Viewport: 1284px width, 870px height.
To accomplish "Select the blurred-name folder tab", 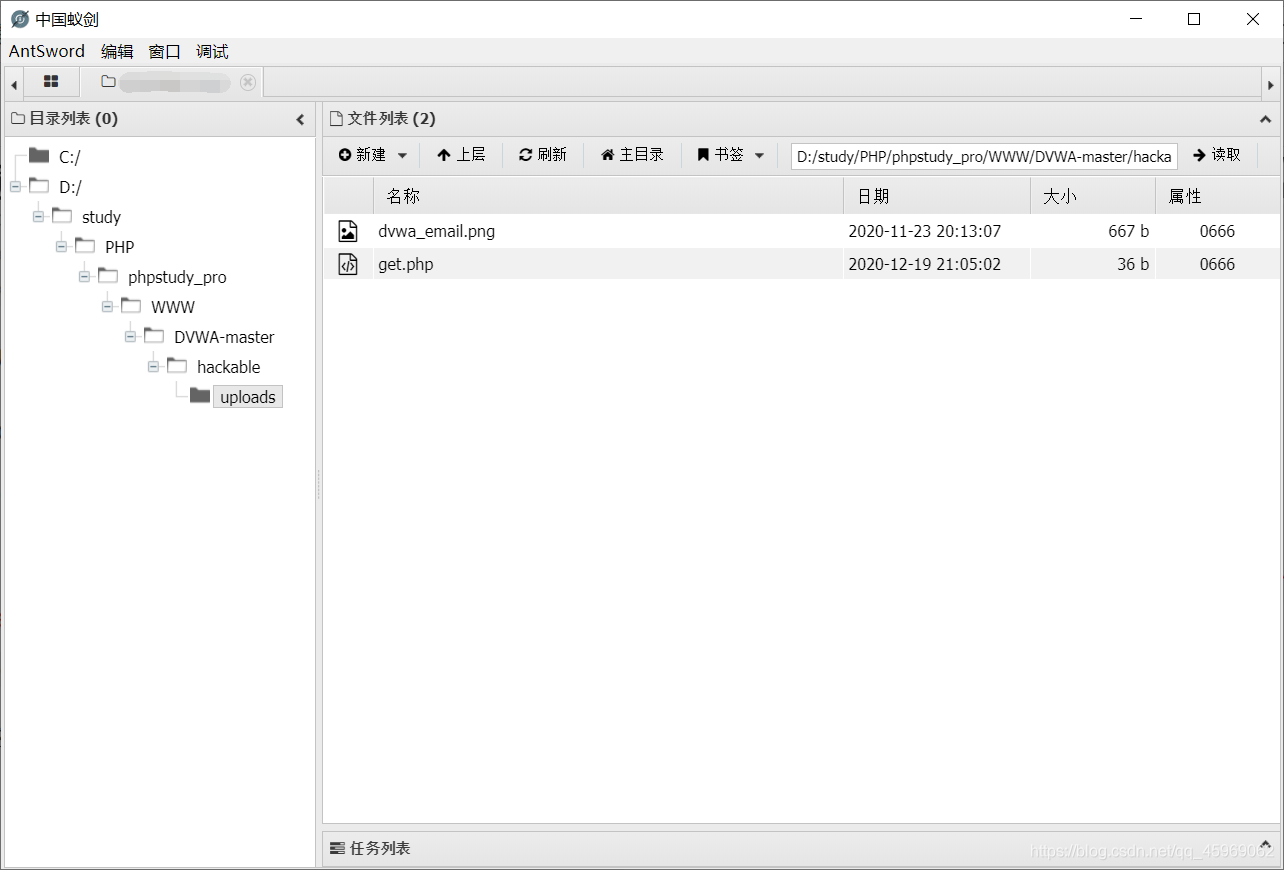I will [x=172, y=82].
